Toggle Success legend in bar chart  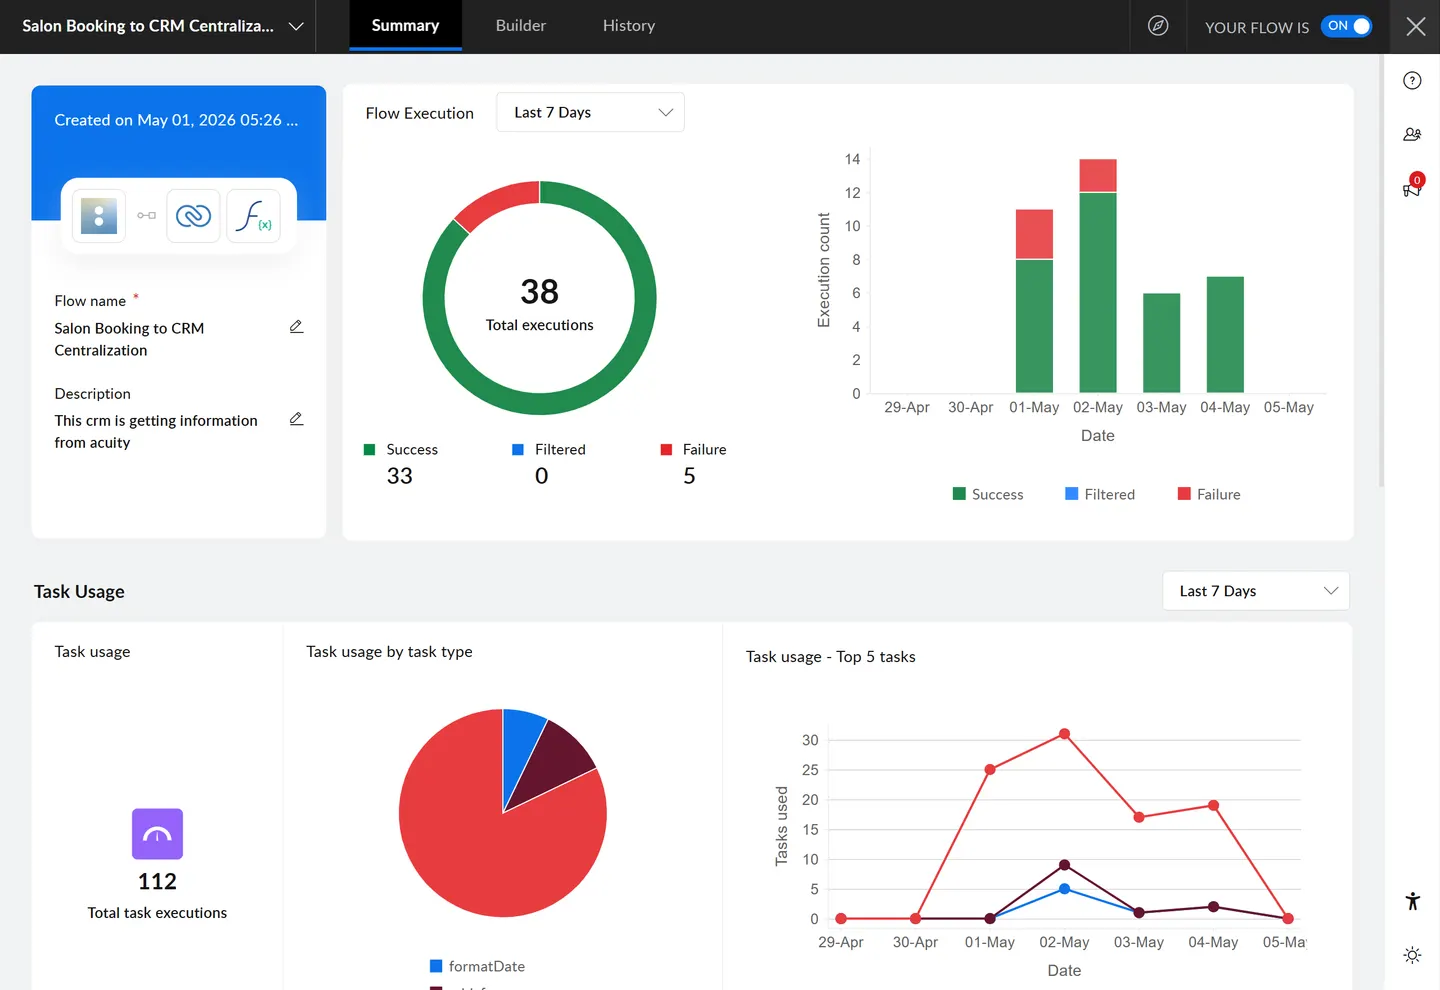988,494
